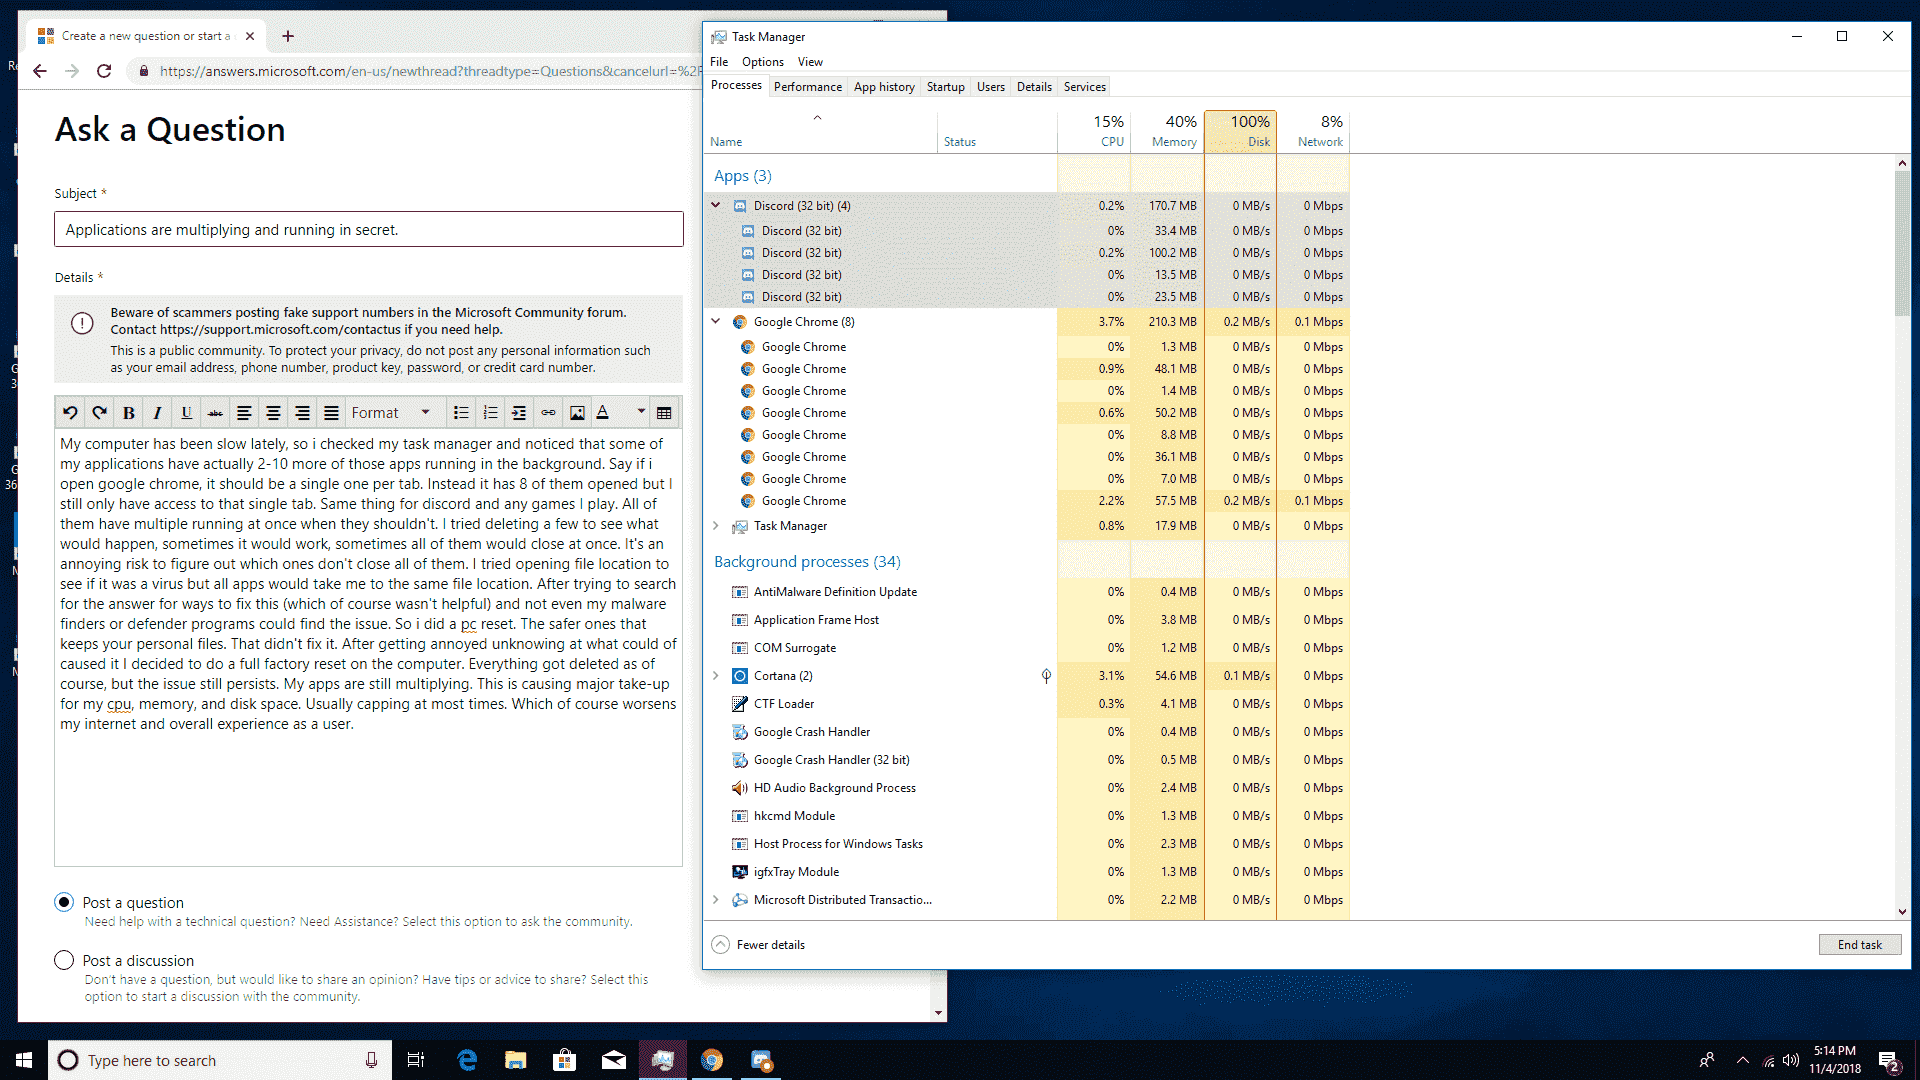Screen dimensions: 1920x1080
Task: Apply italic formatting to the text
Action: 157,413
